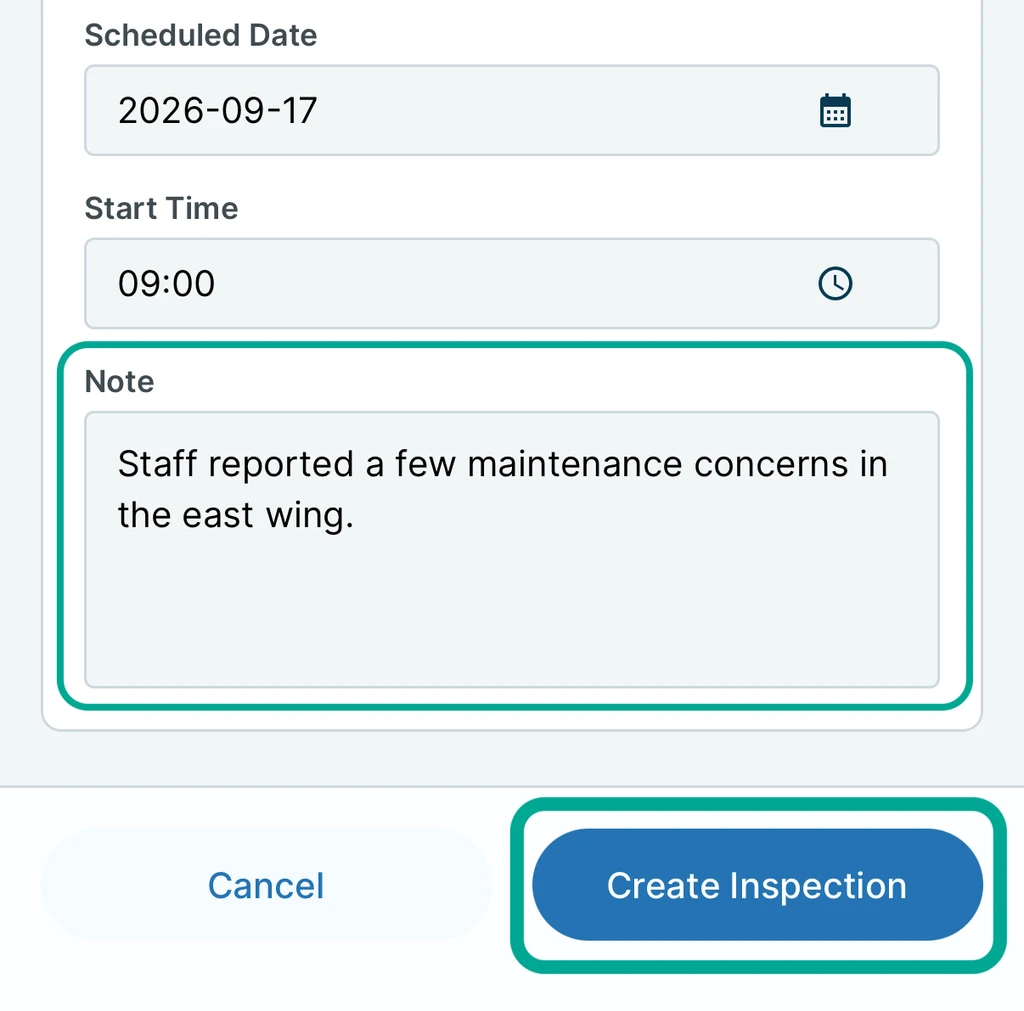Select the month 09 in the date

tap(242, 110)
